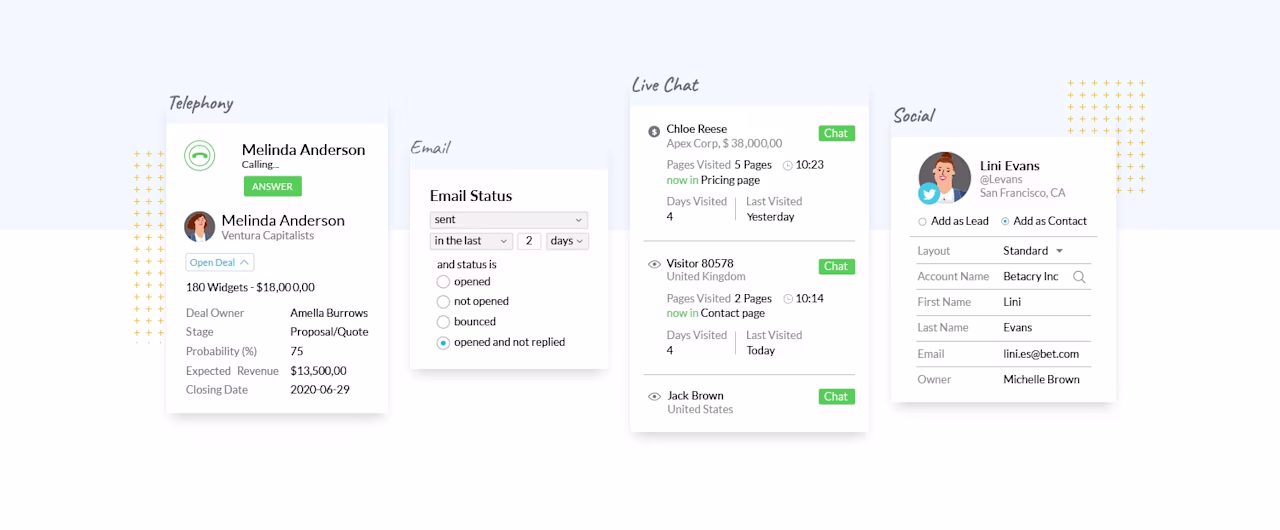Click the Probability value '75'

(x=297, y=352)
